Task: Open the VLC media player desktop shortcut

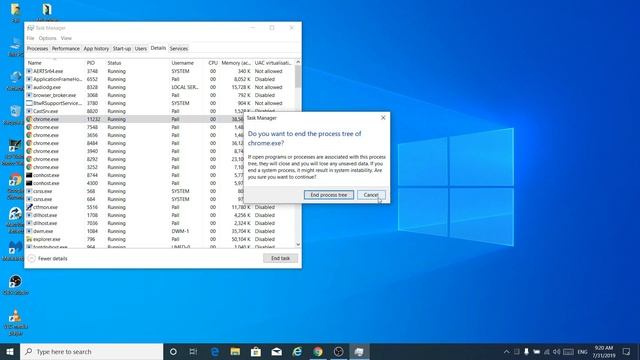Action: tap(16, 322)
